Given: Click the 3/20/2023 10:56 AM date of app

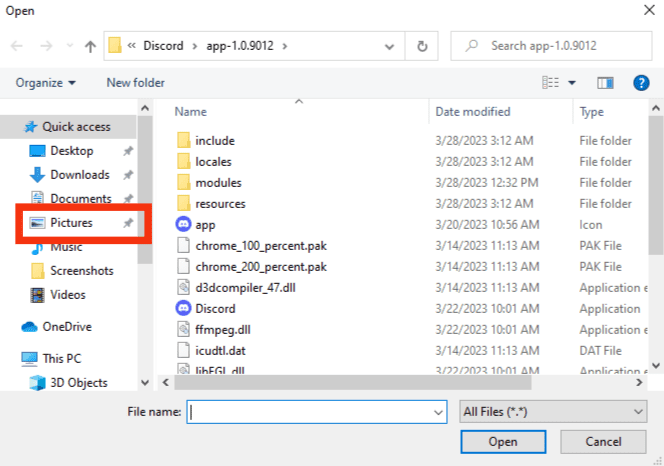Looking at the screenshot, I should tap(487, 225).
